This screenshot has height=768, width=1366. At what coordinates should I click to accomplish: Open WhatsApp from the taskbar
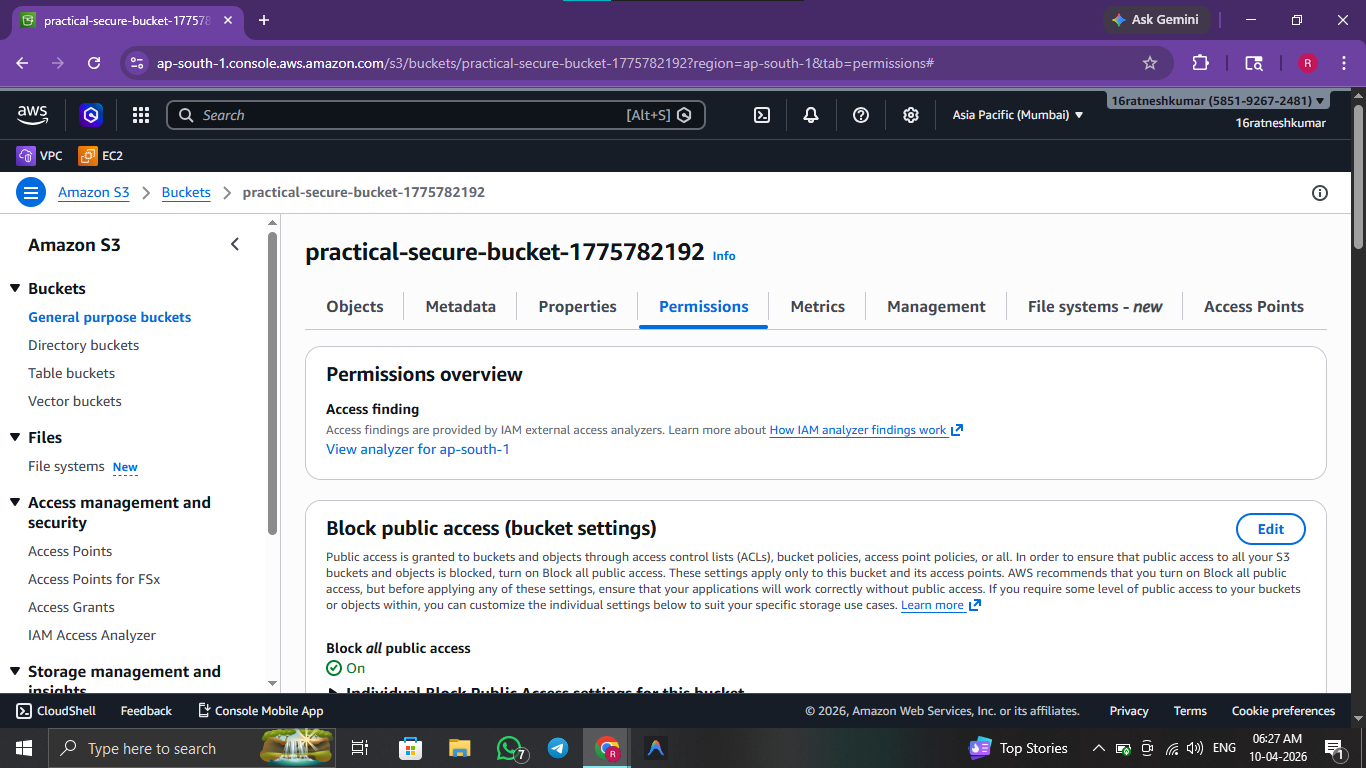point(511,748)
